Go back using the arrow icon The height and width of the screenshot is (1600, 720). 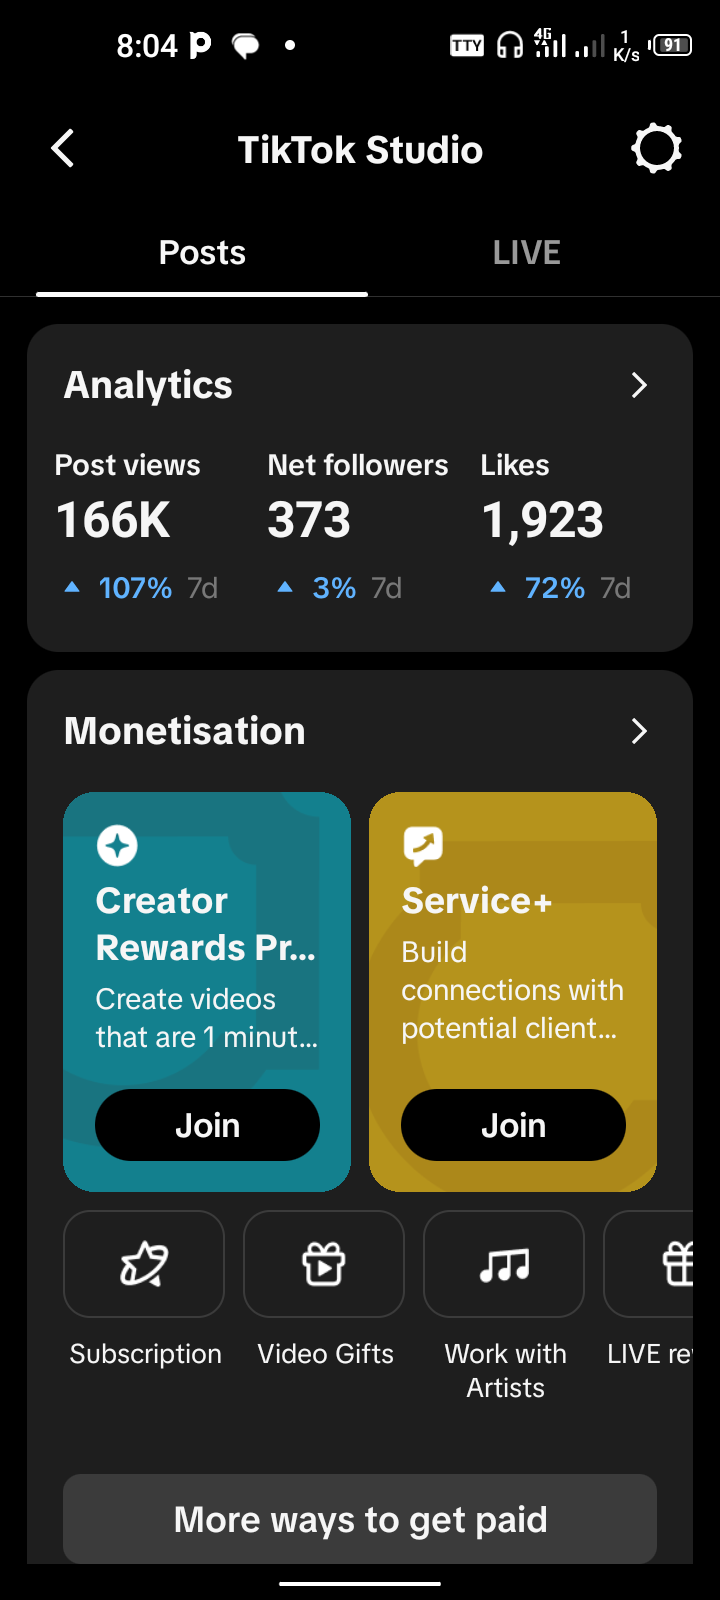63,149
